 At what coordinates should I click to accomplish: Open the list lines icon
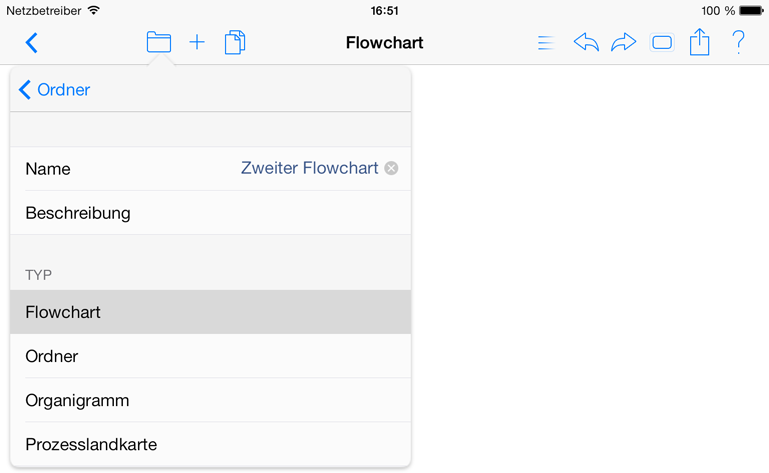coord(546,43)
